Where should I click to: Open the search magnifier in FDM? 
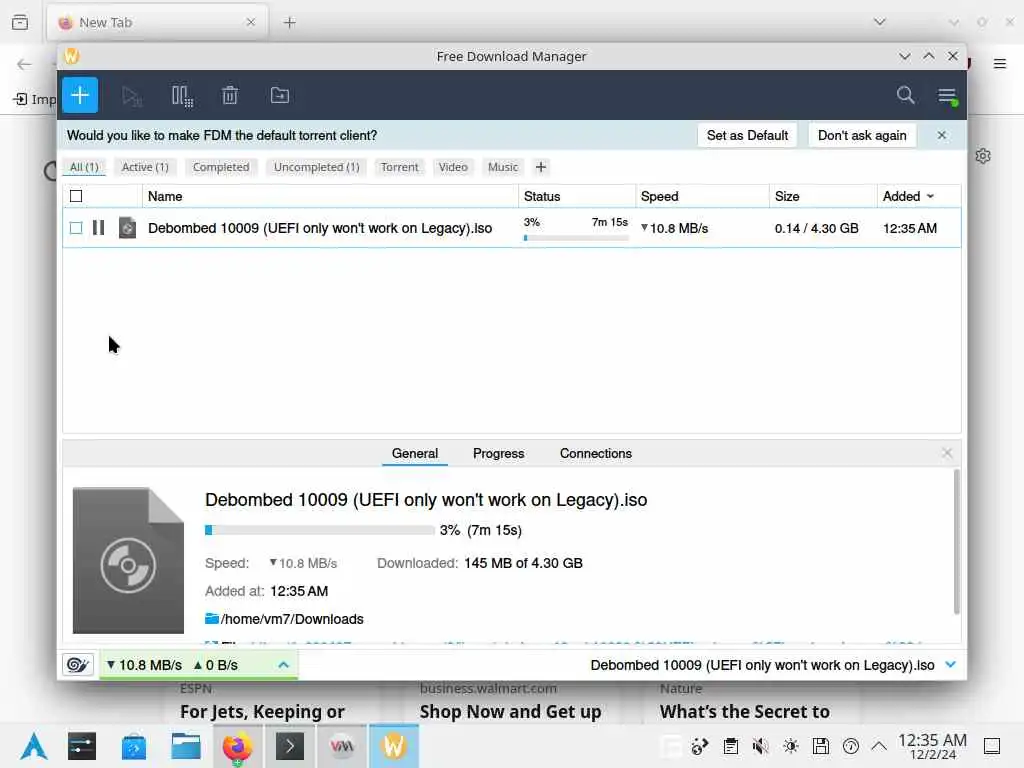pyautogui.click(x=905, y=95)
